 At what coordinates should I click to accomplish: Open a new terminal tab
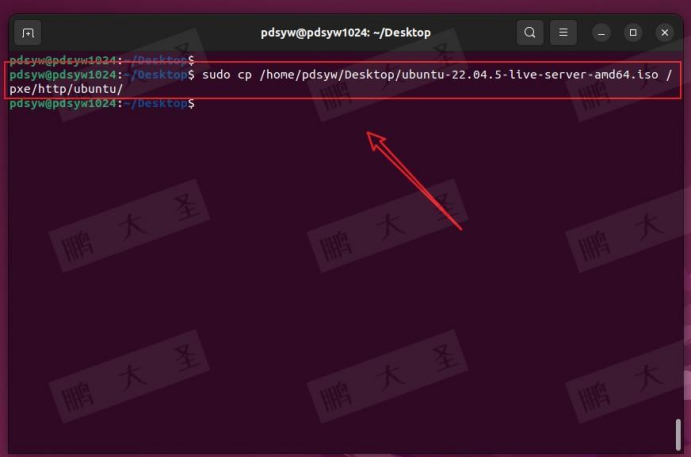point(28,33)
